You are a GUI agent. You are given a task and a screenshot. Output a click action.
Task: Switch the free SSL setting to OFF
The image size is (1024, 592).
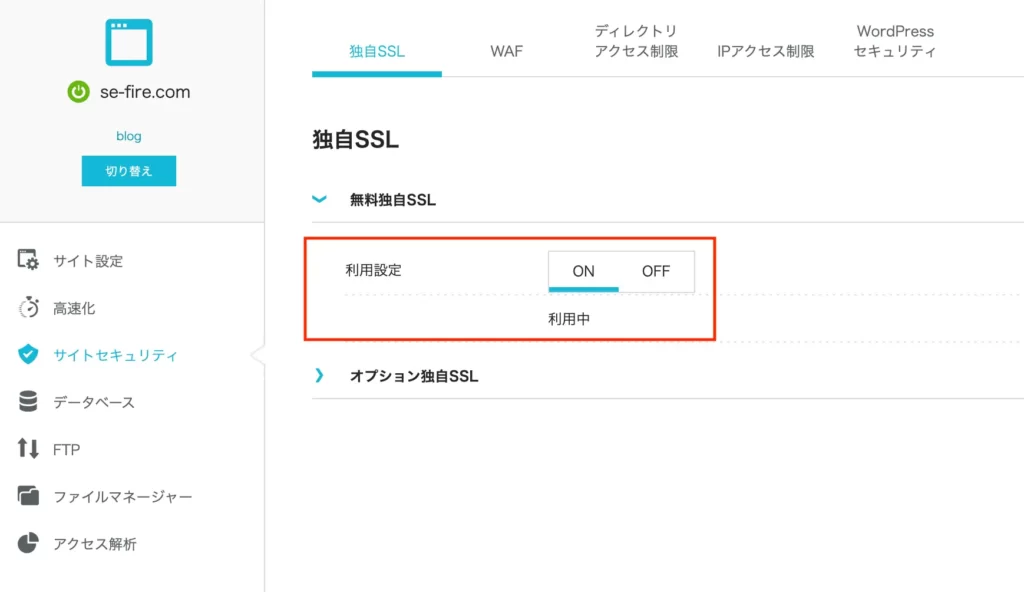point(656,271)
